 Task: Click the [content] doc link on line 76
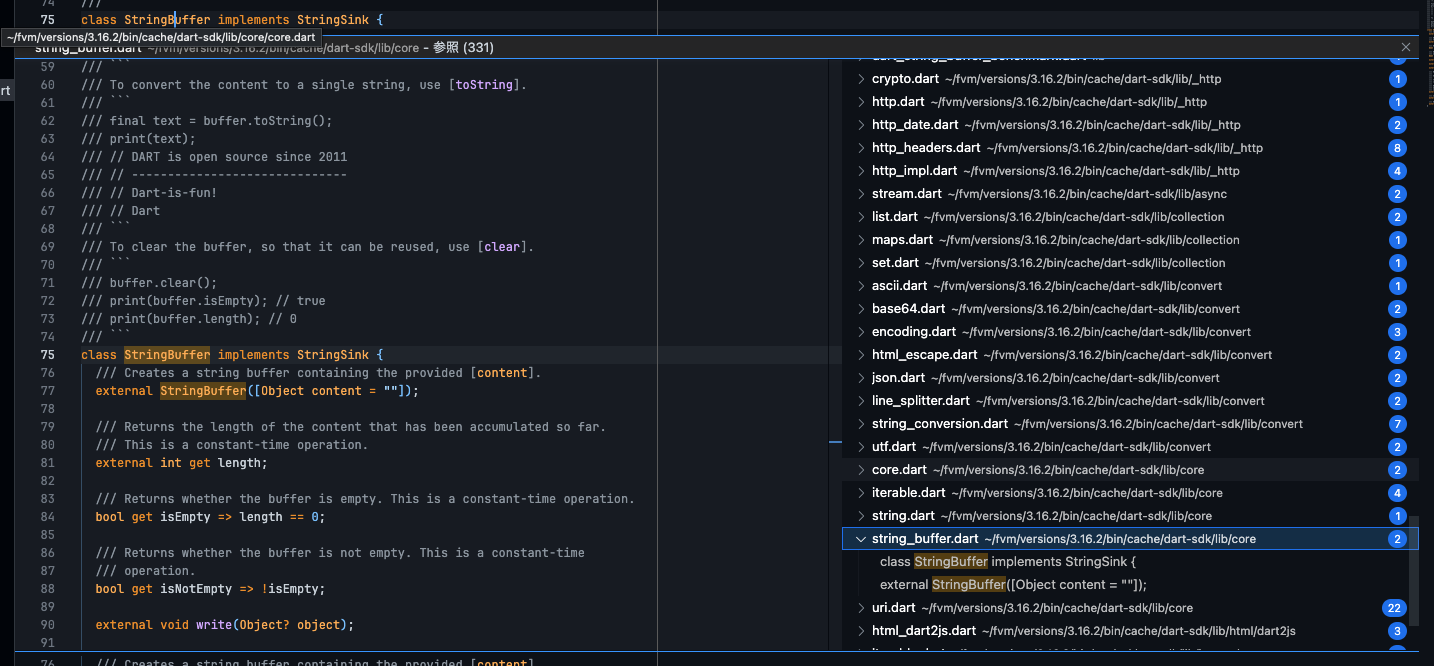tap(502, 373)
